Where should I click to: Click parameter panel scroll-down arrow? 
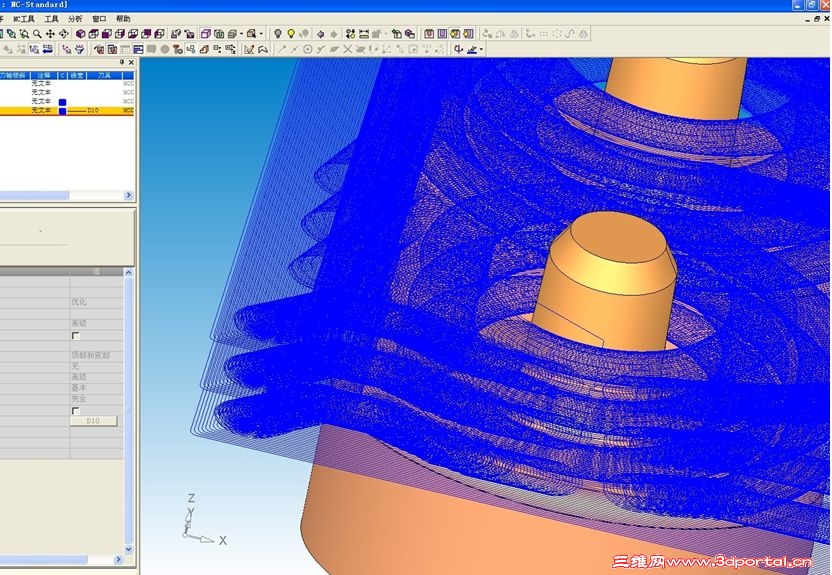click(x=128, y=549)
